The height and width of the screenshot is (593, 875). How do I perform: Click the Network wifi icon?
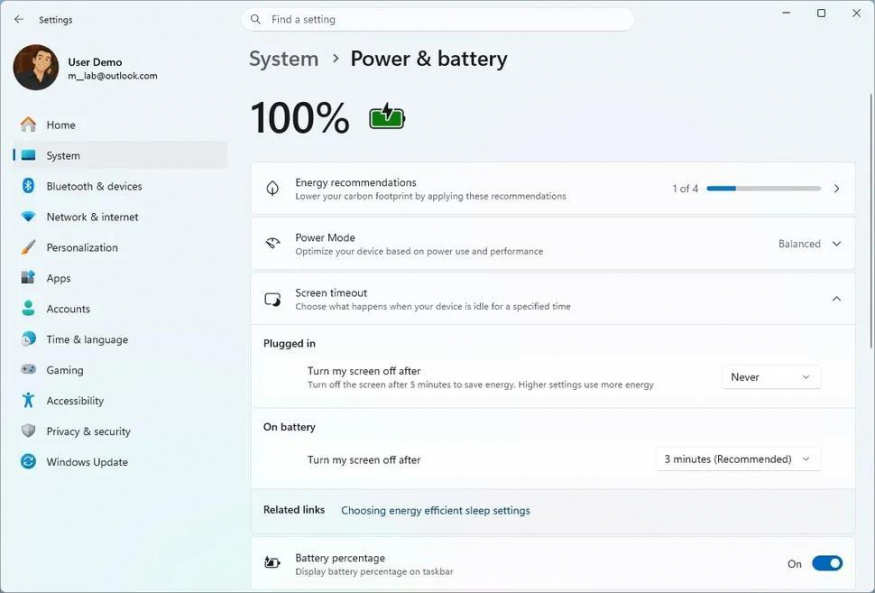click(28, 216)
